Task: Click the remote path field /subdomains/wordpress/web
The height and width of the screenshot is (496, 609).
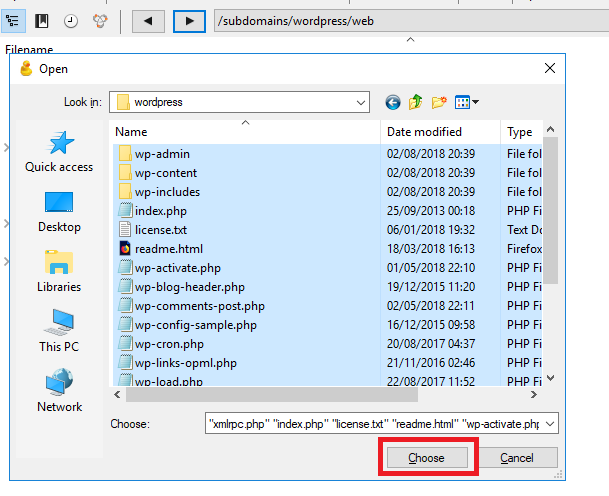Action: 411,21
